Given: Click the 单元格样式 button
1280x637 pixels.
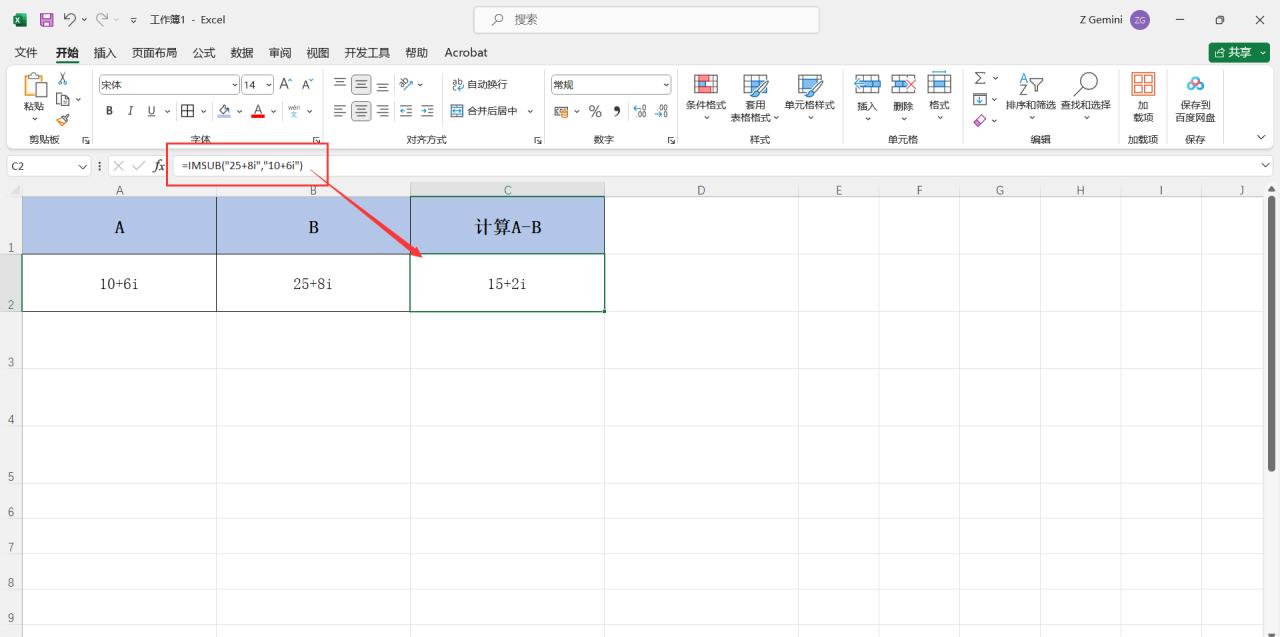Looking at the screenshot, I should [809, 97].
